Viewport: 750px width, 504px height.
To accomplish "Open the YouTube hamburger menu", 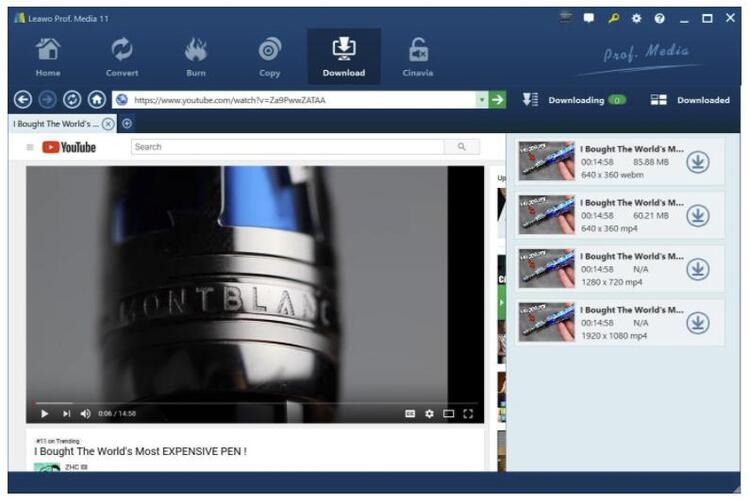I will [30, 147].
